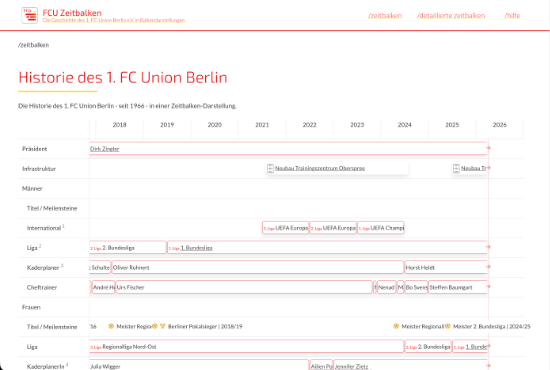Image resolution: width=550 pixels, height=370 pixels.
Task: Select the Urs Fischer bar
Action: (x=244, y=287)
